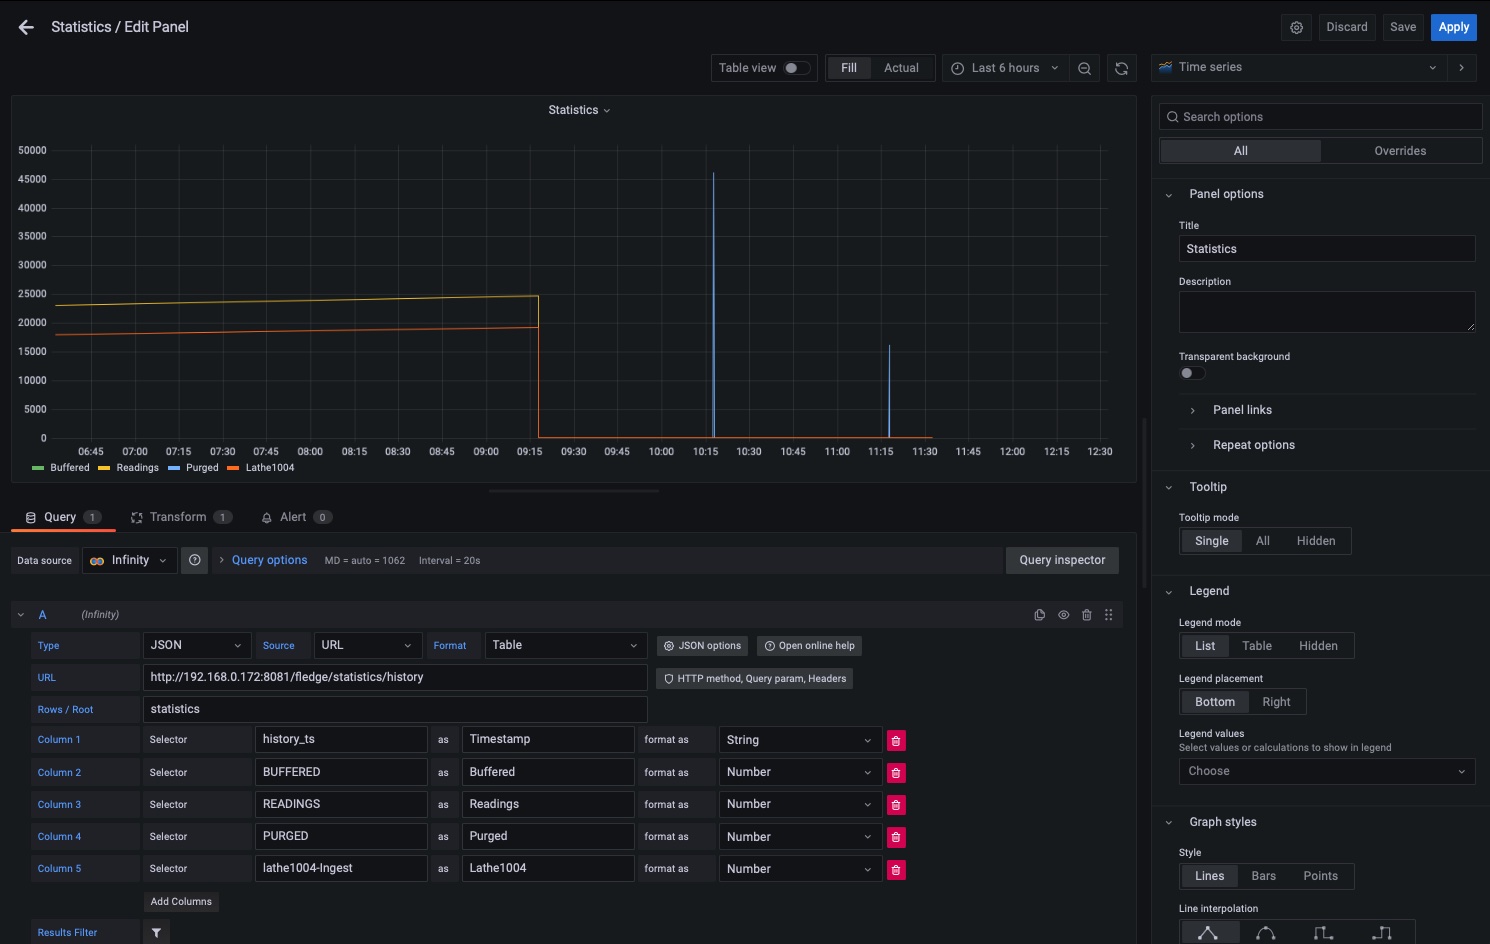1490x944 pixels.
Task: Delete query A with the trash icon
Action: click(1087, 614)
